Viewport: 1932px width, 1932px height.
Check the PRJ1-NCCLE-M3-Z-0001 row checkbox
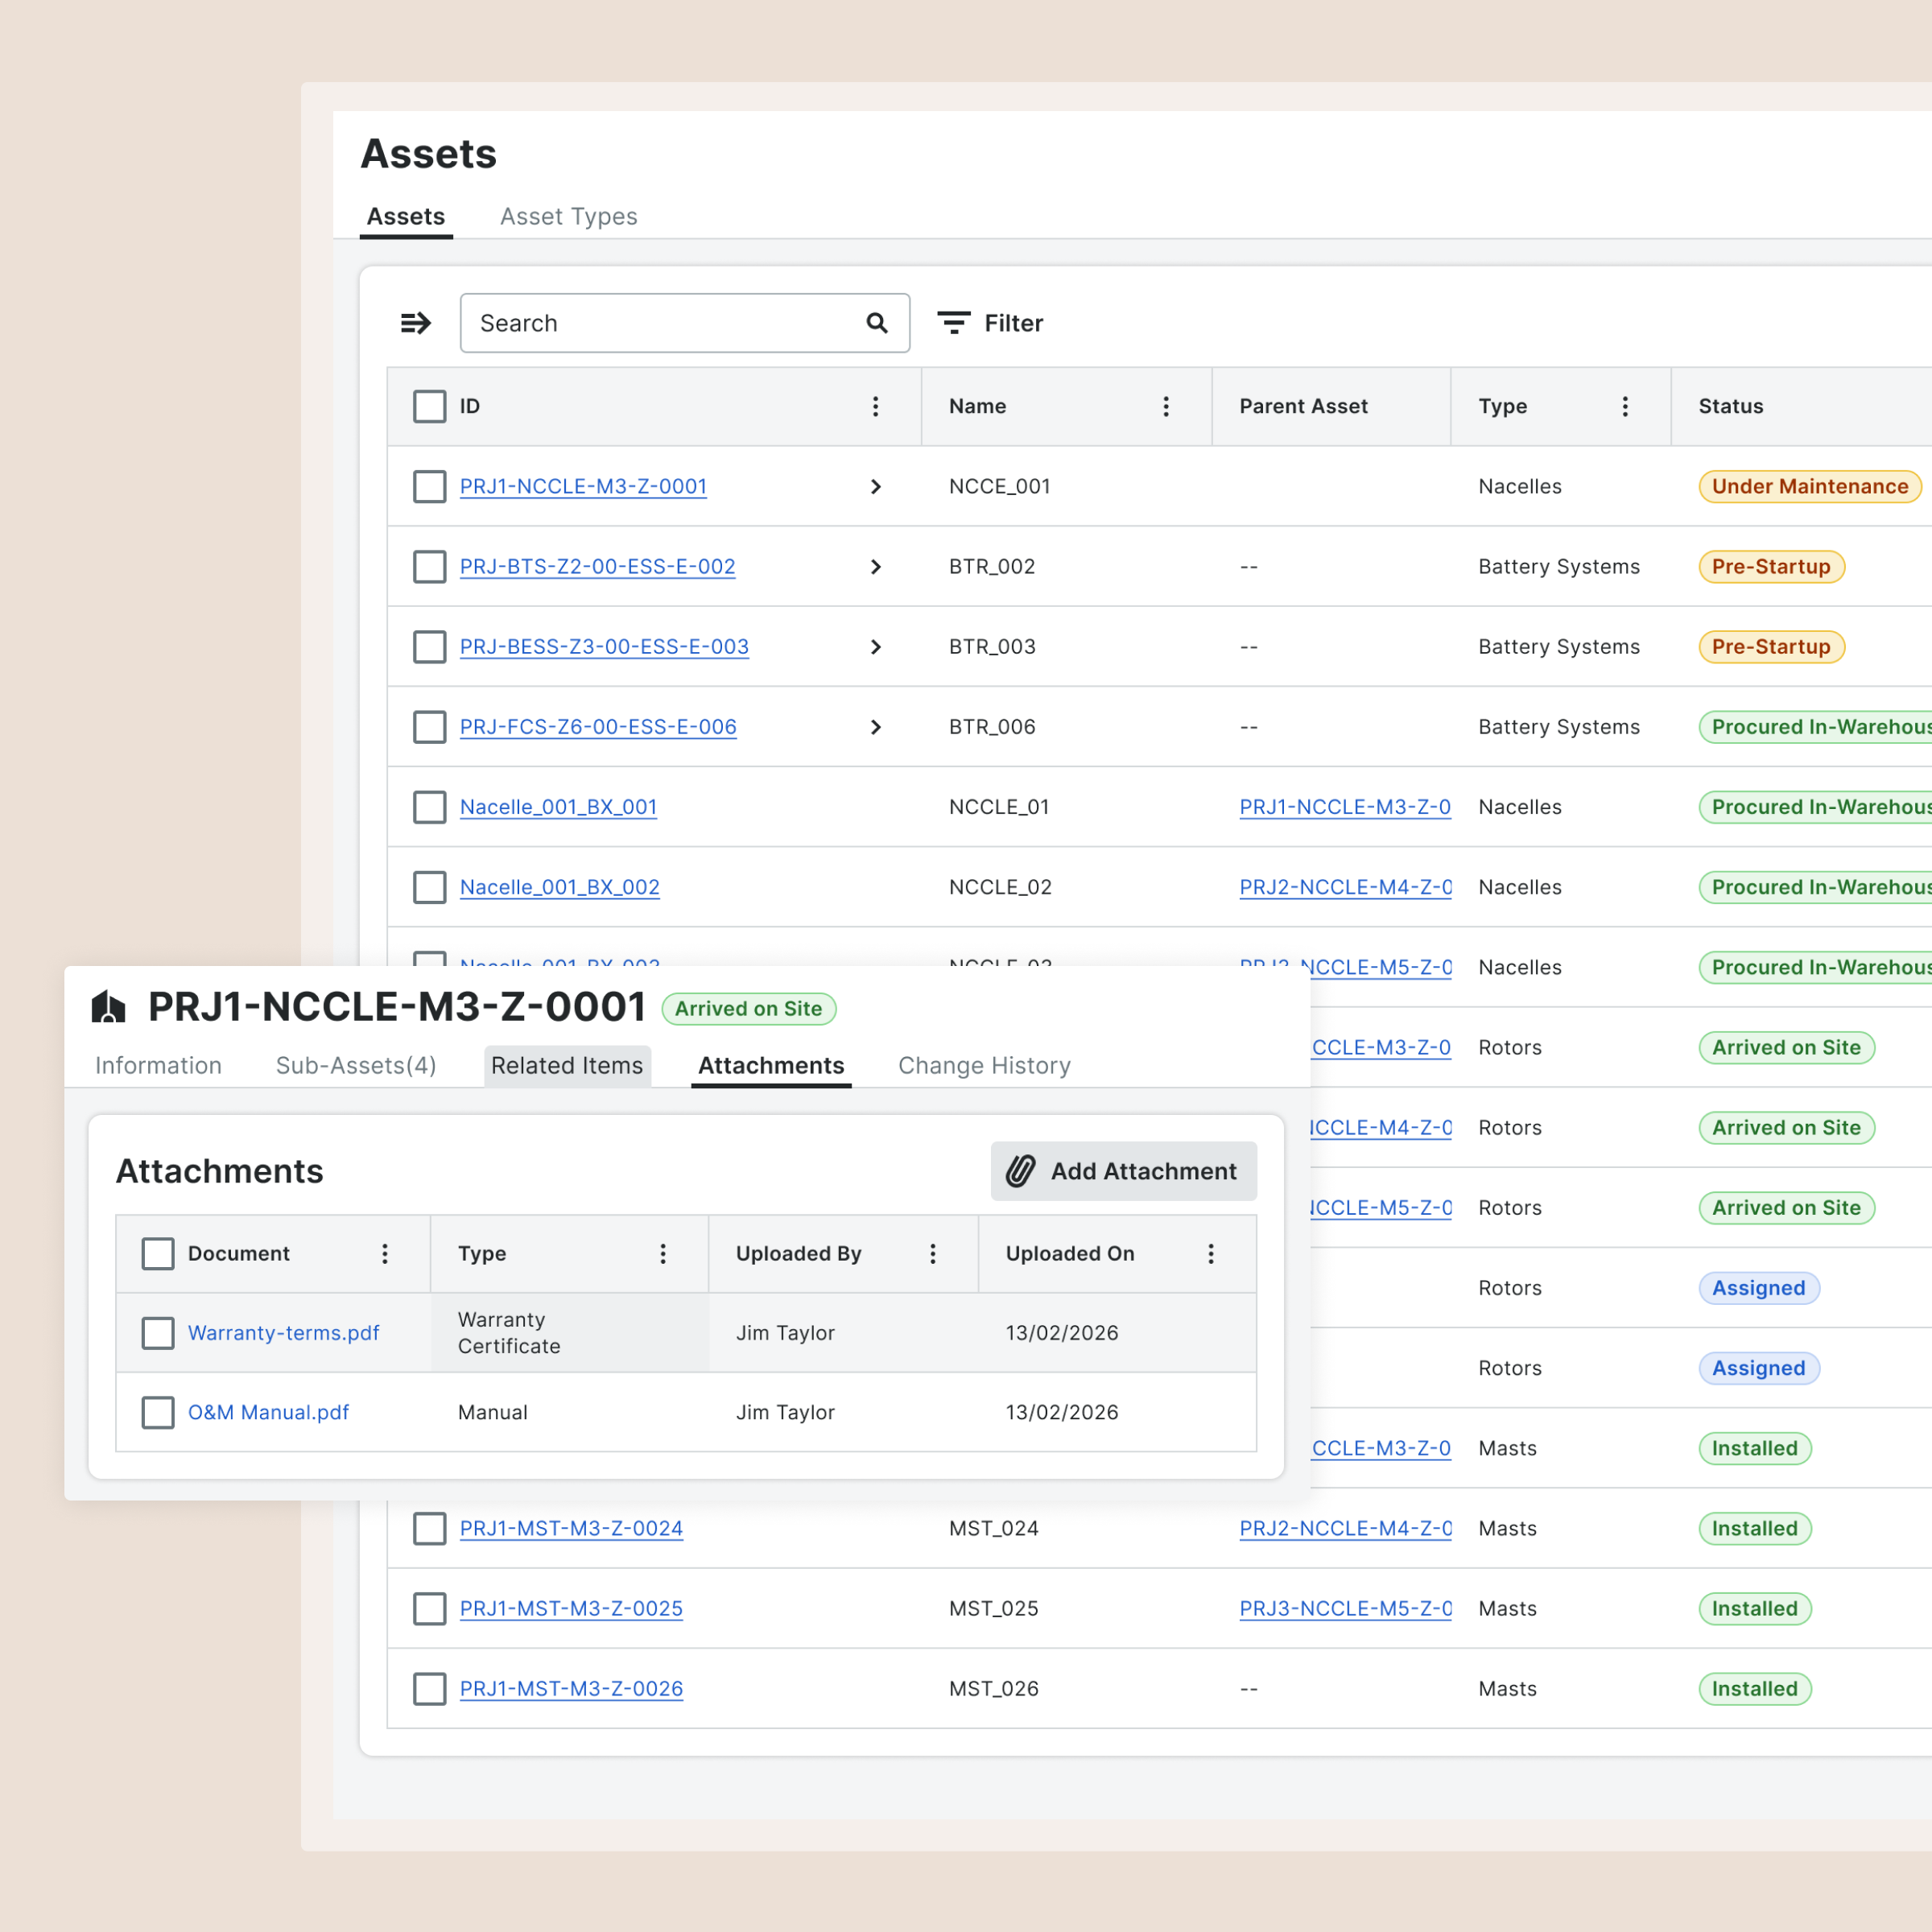(x=430, y=487)
